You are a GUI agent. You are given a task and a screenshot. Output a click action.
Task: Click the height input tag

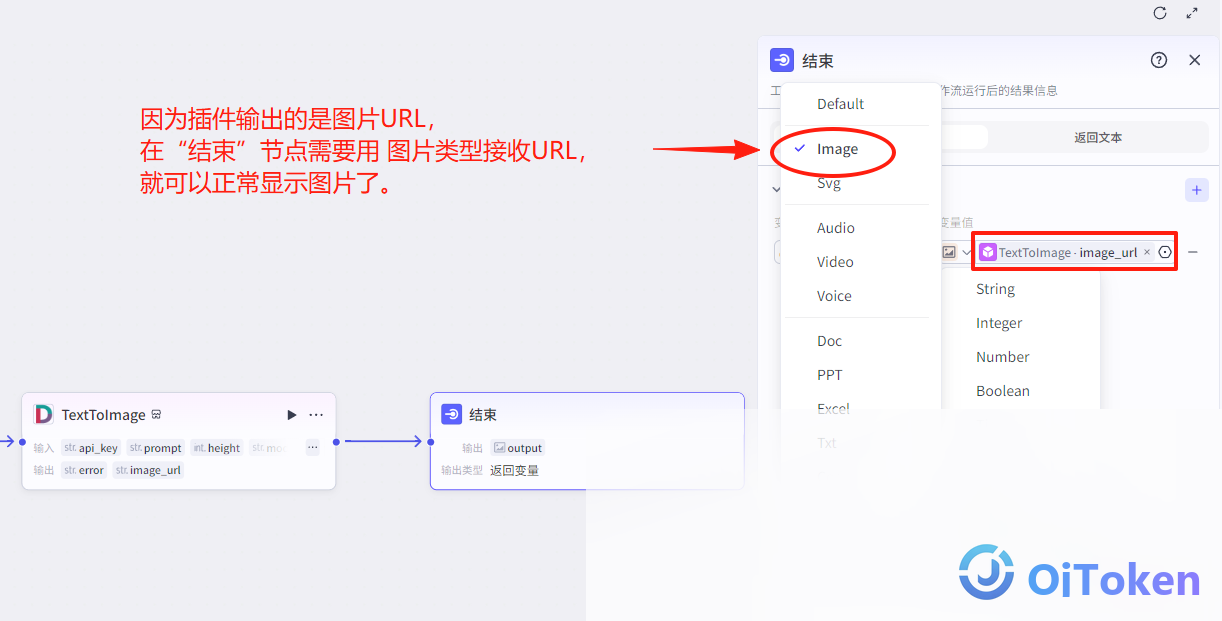coord(216,448)
